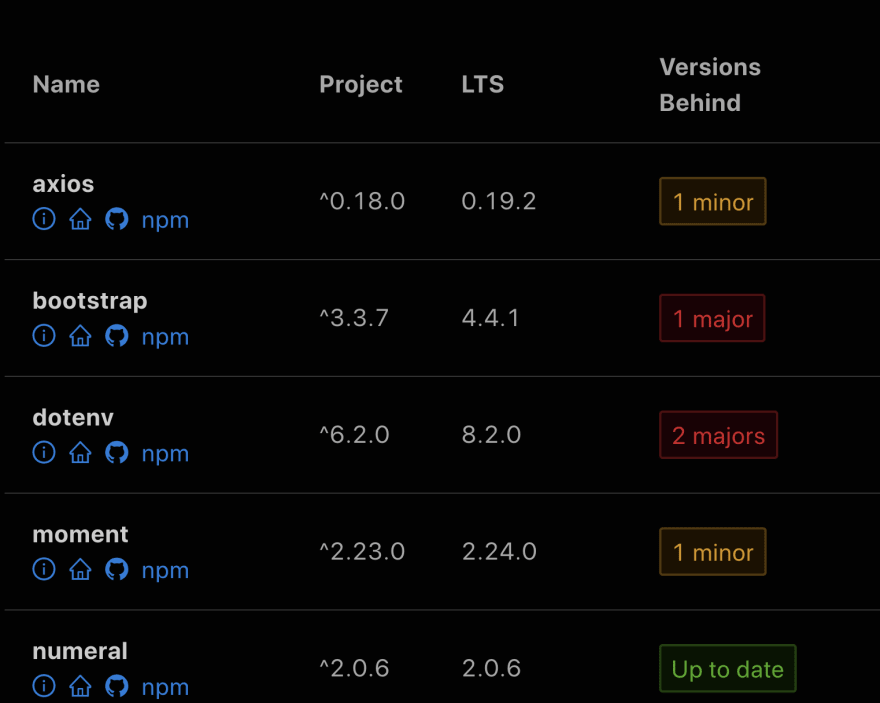
Task: Select the numeral package name
Action: click(x=80, y=651)
